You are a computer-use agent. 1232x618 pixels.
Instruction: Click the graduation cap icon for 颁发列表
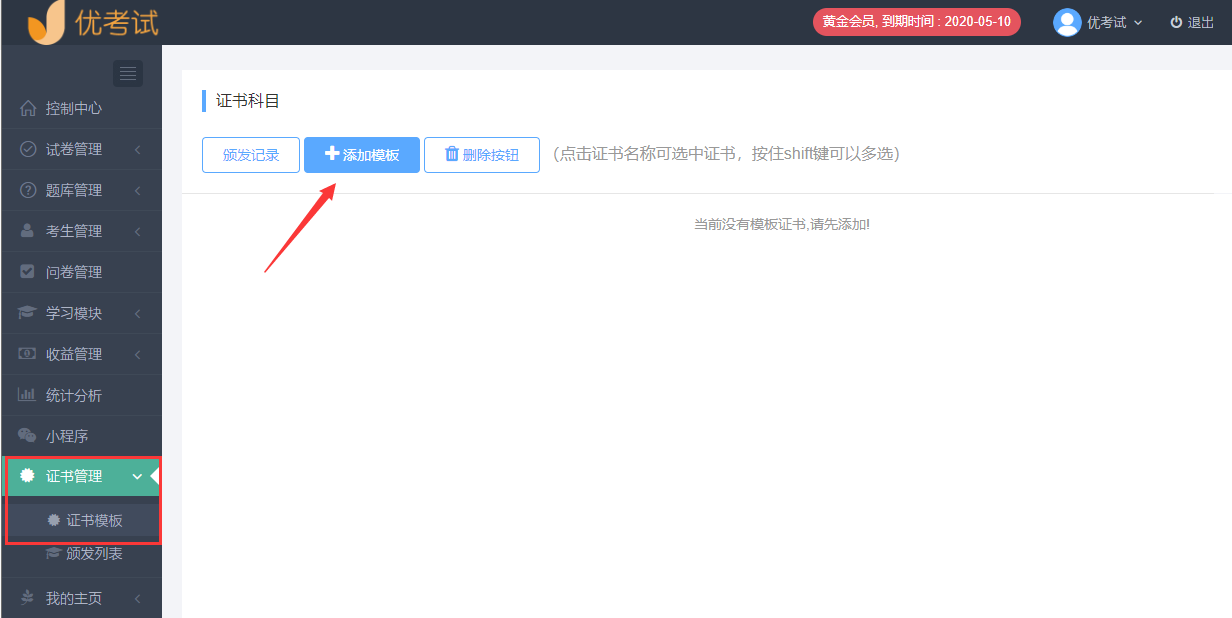click(x=54, y=553)
